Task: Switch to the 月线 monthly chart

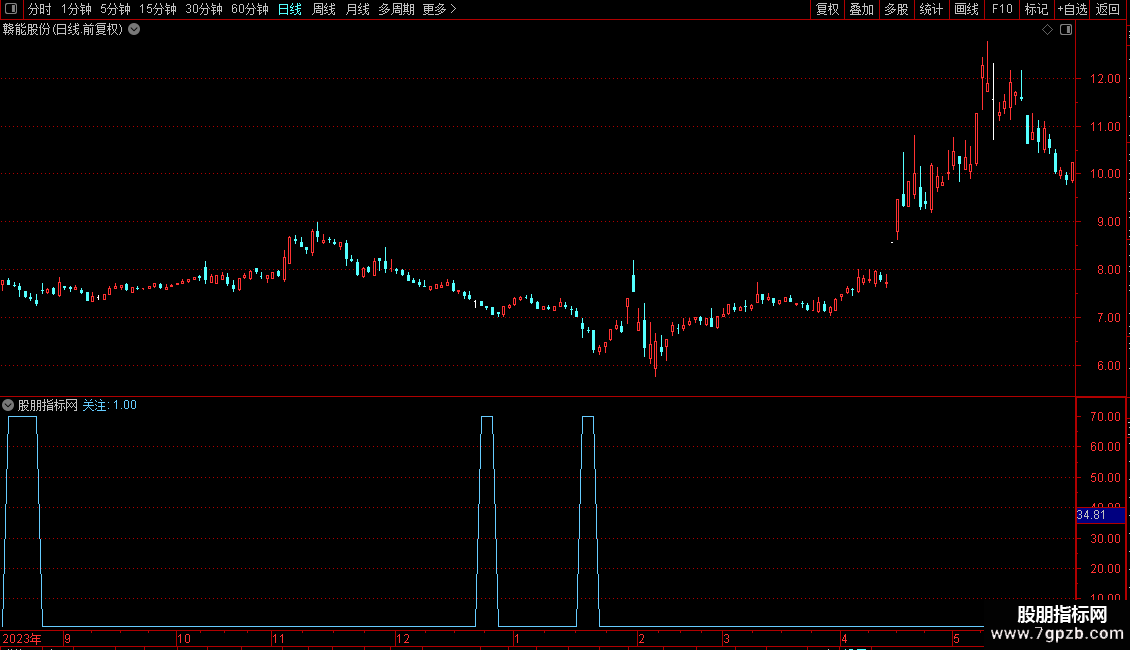Action: coord(357,9)
